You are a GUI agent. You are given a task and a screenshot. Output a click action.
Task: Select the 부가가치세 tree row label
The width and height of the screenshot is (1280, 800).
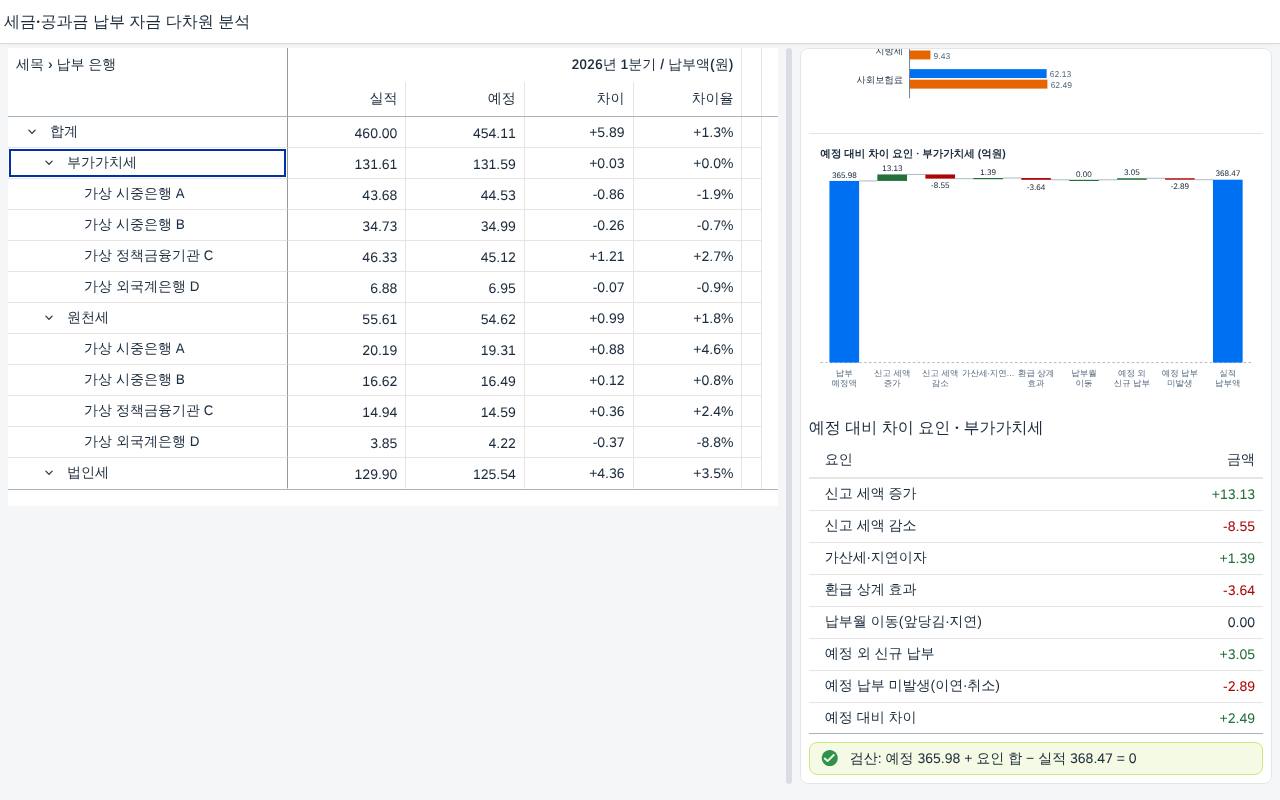[x=101, y=163]
